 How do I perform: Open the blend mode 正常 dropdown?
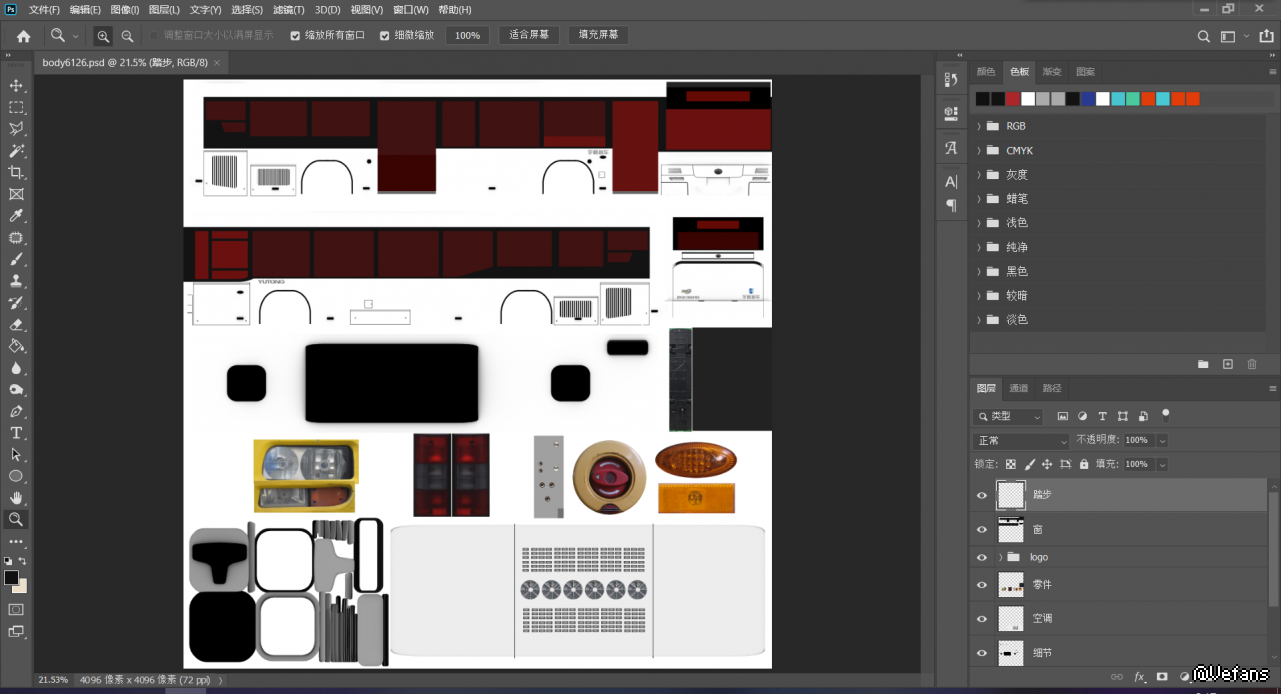(x=1020, y=441)
